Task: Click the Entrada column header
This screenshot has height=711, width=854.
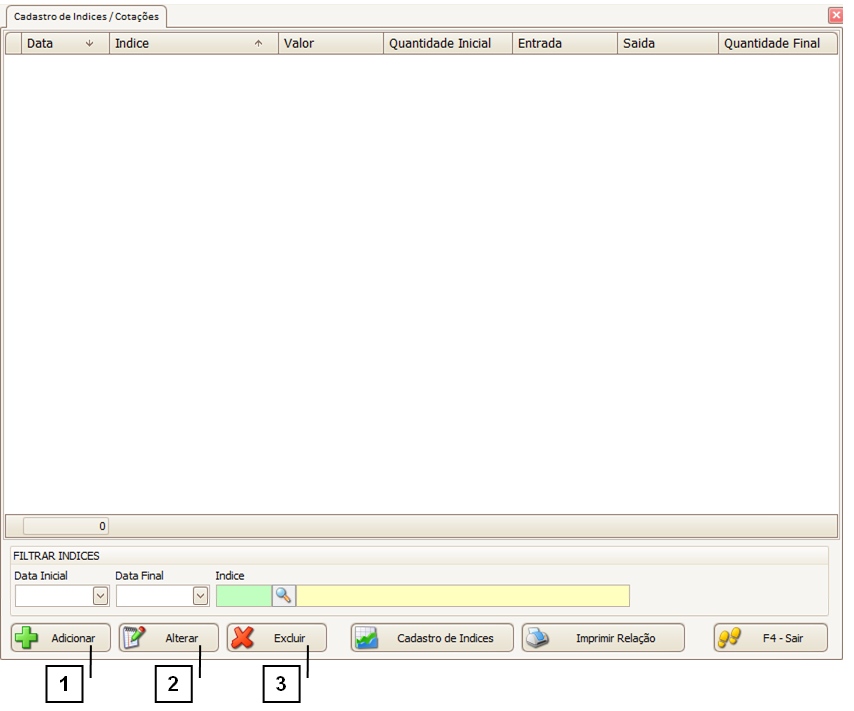Action: point(564,43)
